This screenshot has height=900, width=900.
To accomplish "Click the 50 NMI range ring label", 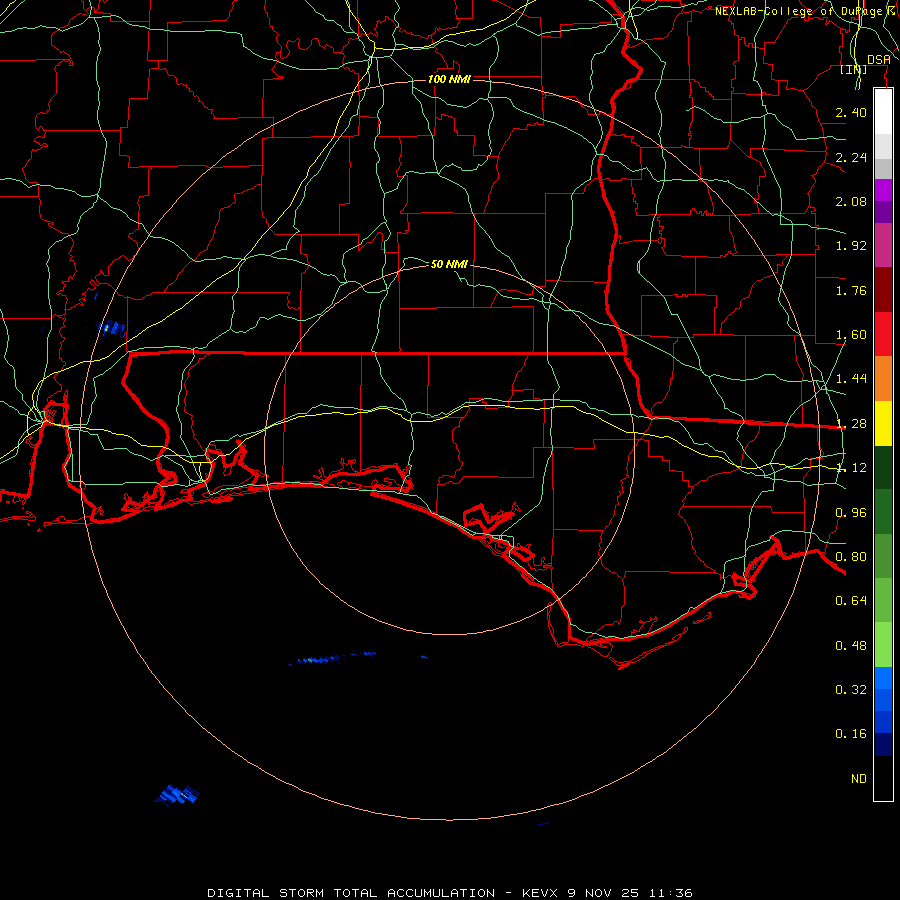I will tap(449, 264).
